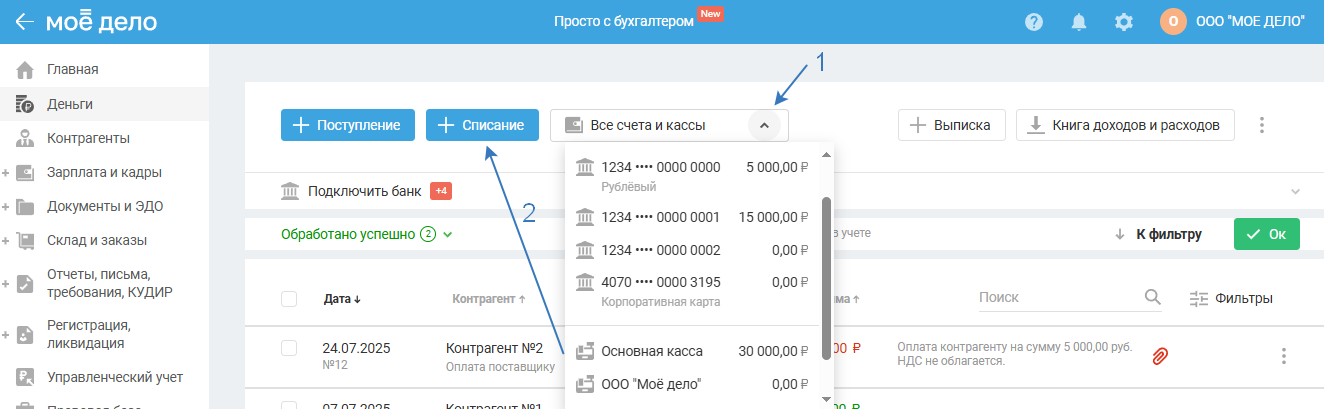This screenshot has height=409, width=1324.
Task: Expand the Обработано успешно chevron
Action: tap(448, 235)
